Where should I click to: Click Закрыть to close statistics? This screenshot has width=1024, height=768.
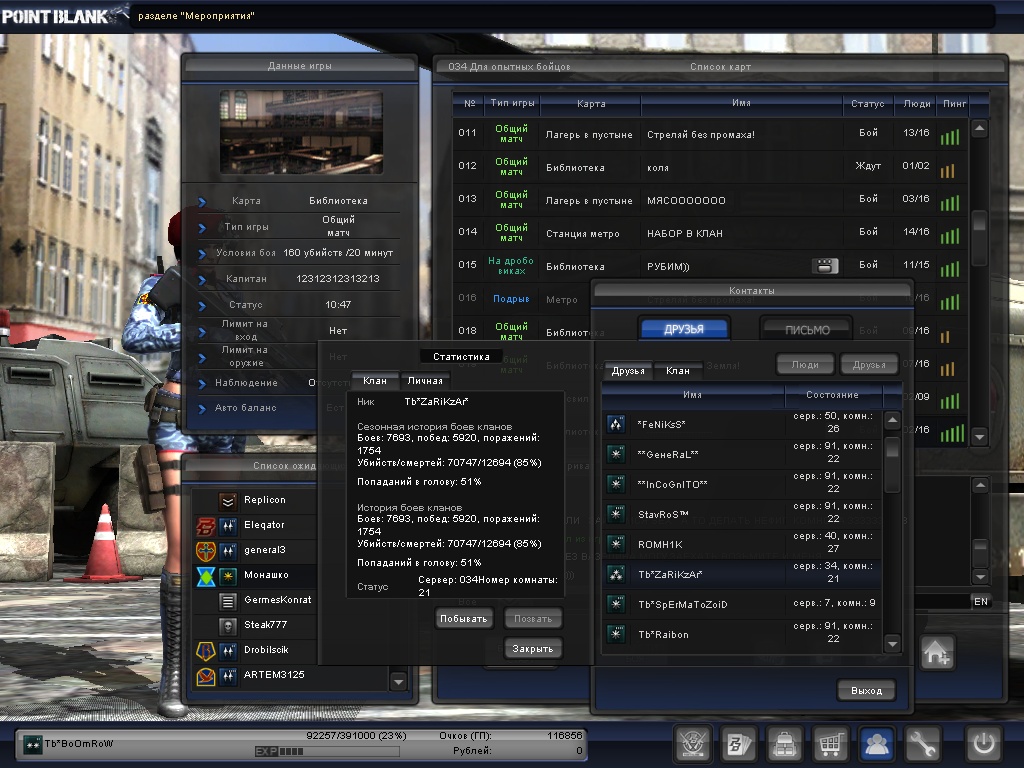pyautogui.click(x=533, y=648)
